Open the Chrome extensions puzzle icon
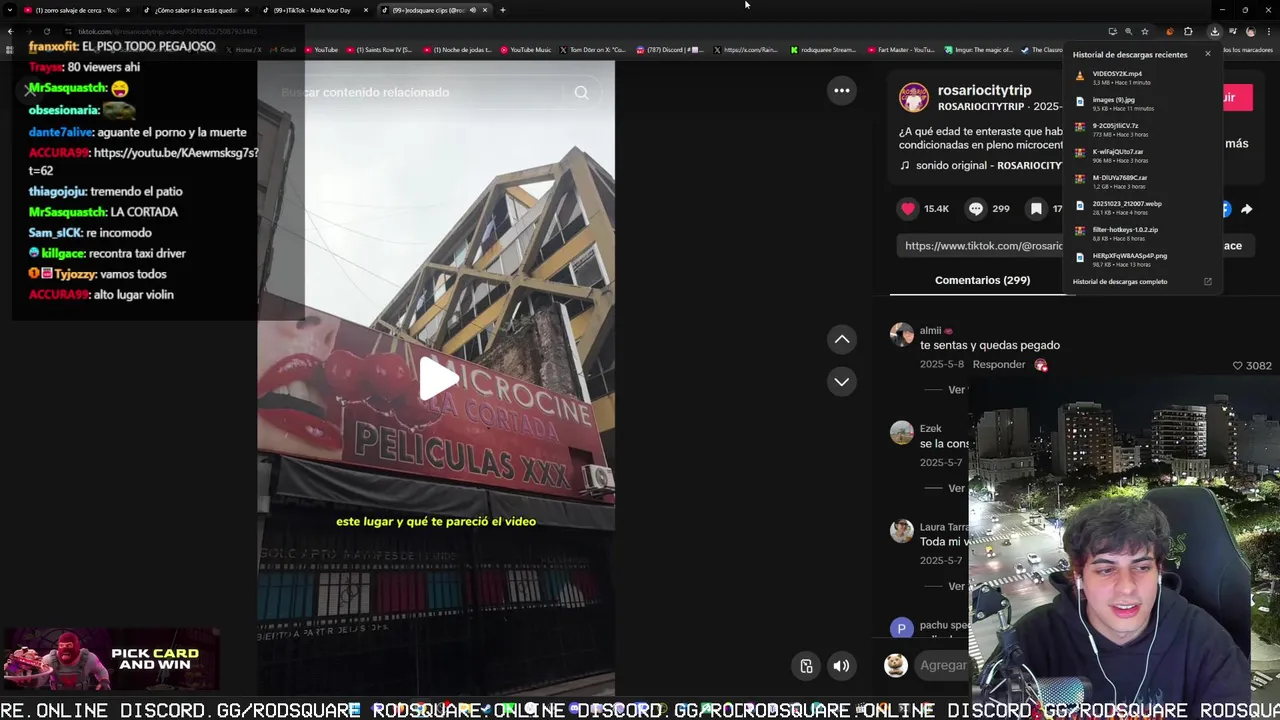 click(x=1188, y=32)
